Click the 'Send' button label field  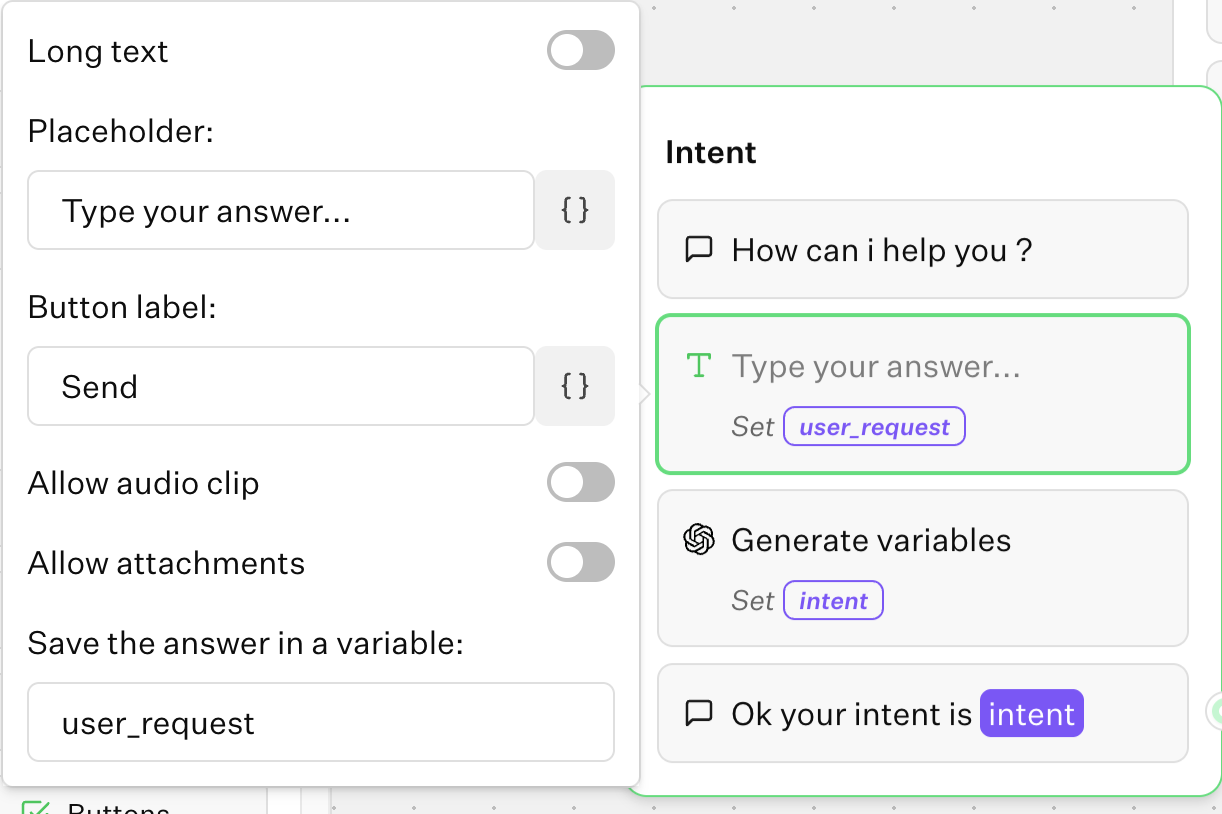(x=280, y=386)
